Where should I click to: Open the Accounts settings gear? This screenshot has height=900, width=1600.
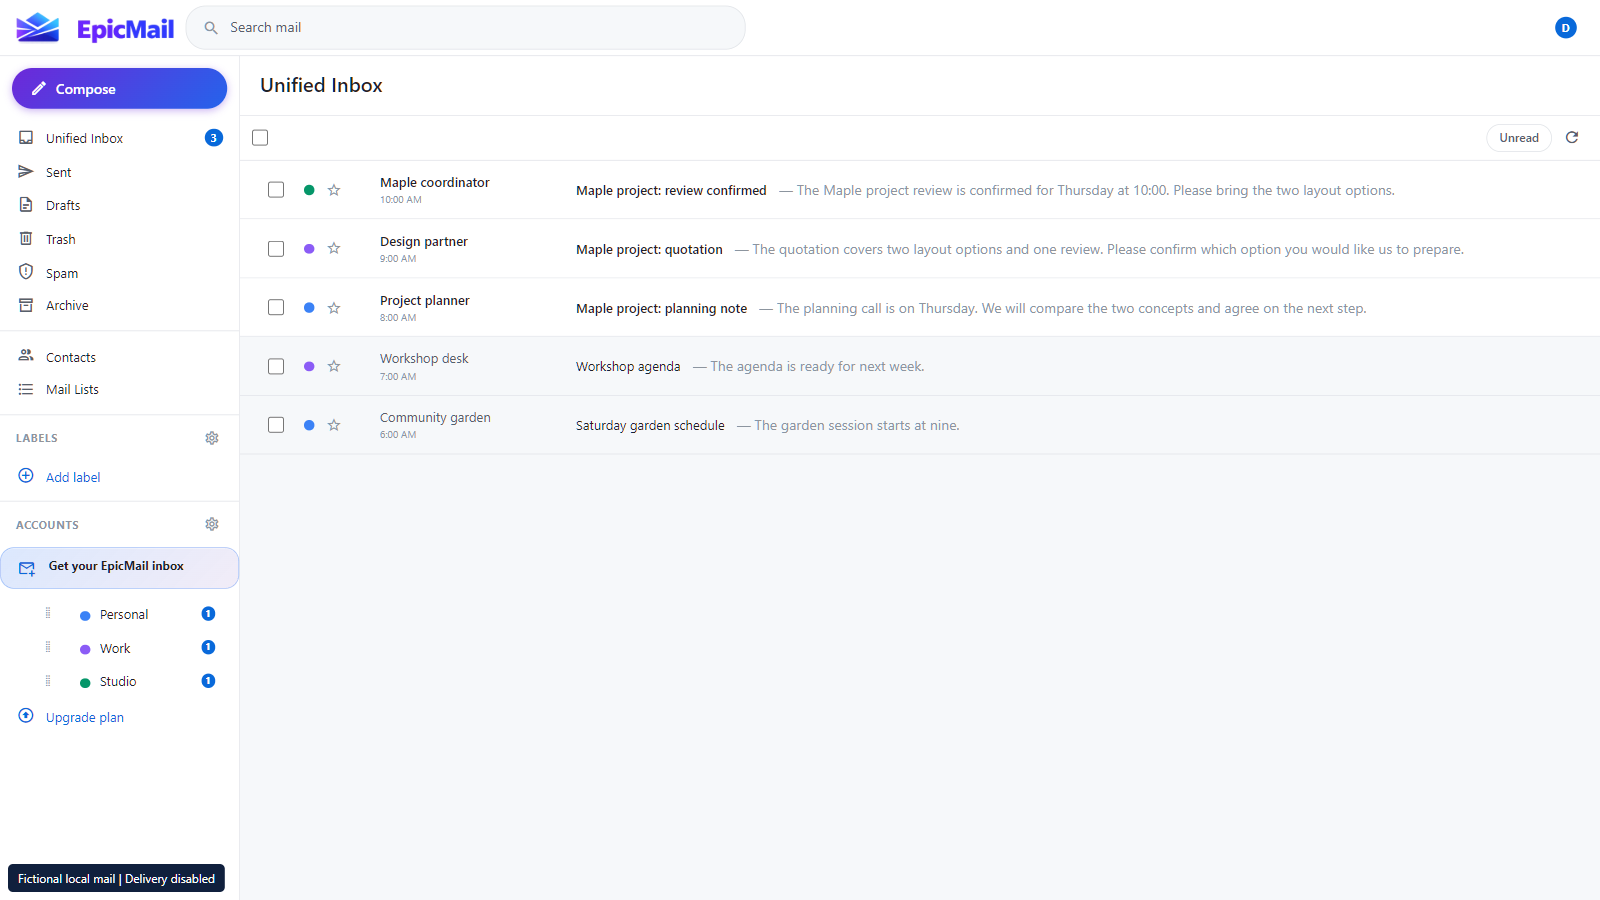[212, 524]
